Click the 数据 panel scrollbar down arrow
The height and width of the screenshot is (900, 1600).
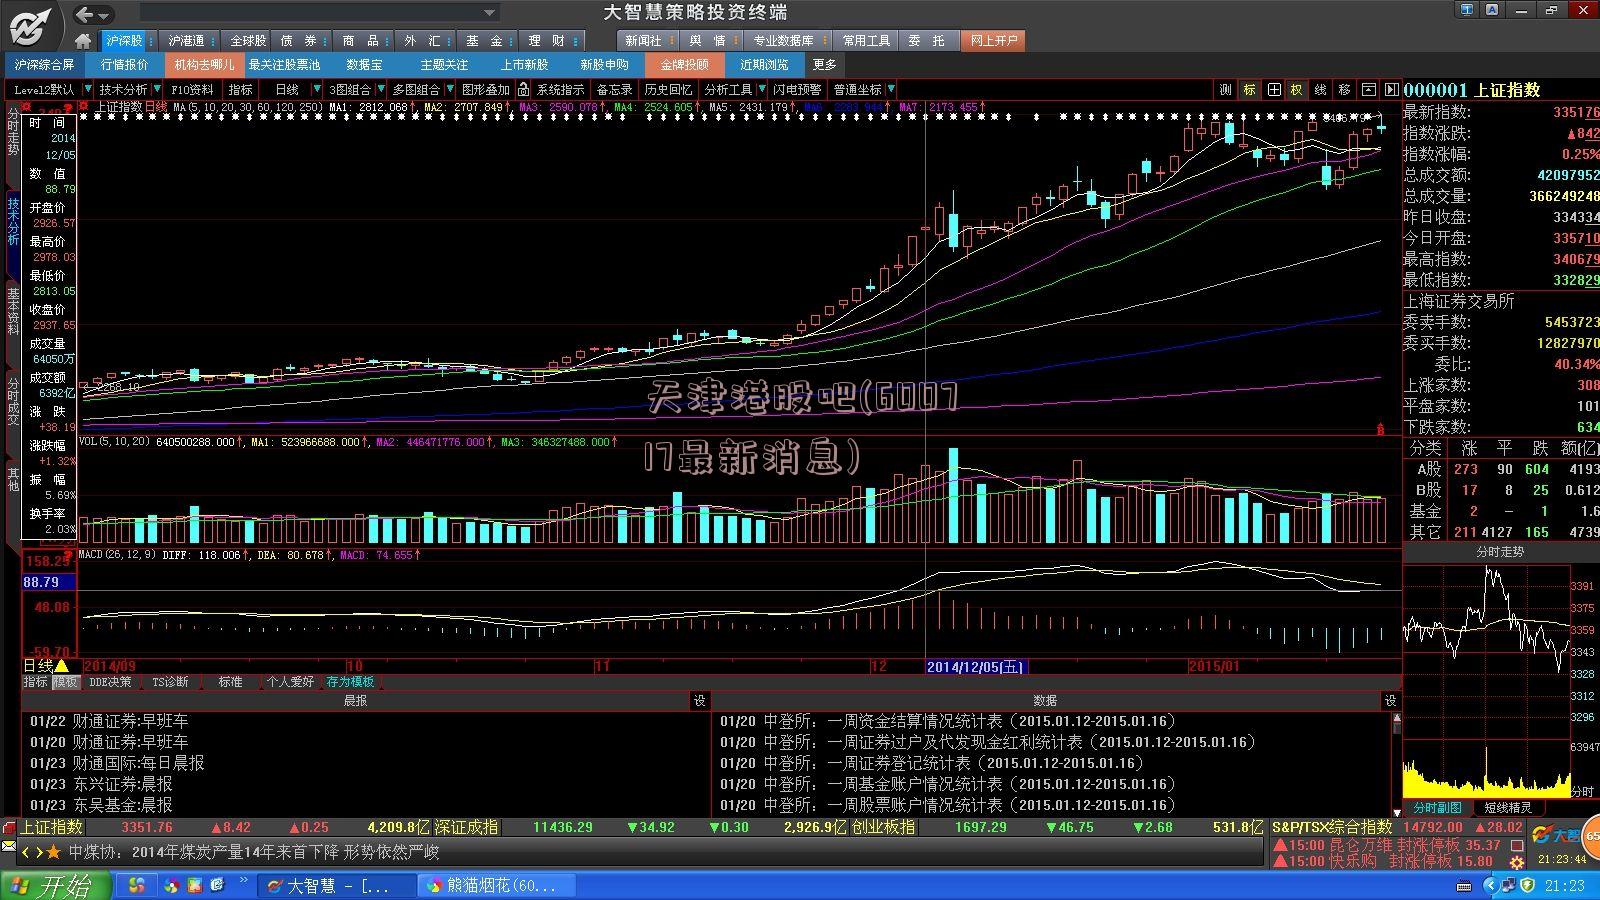pyautogui.click(x=1397, y=811)
